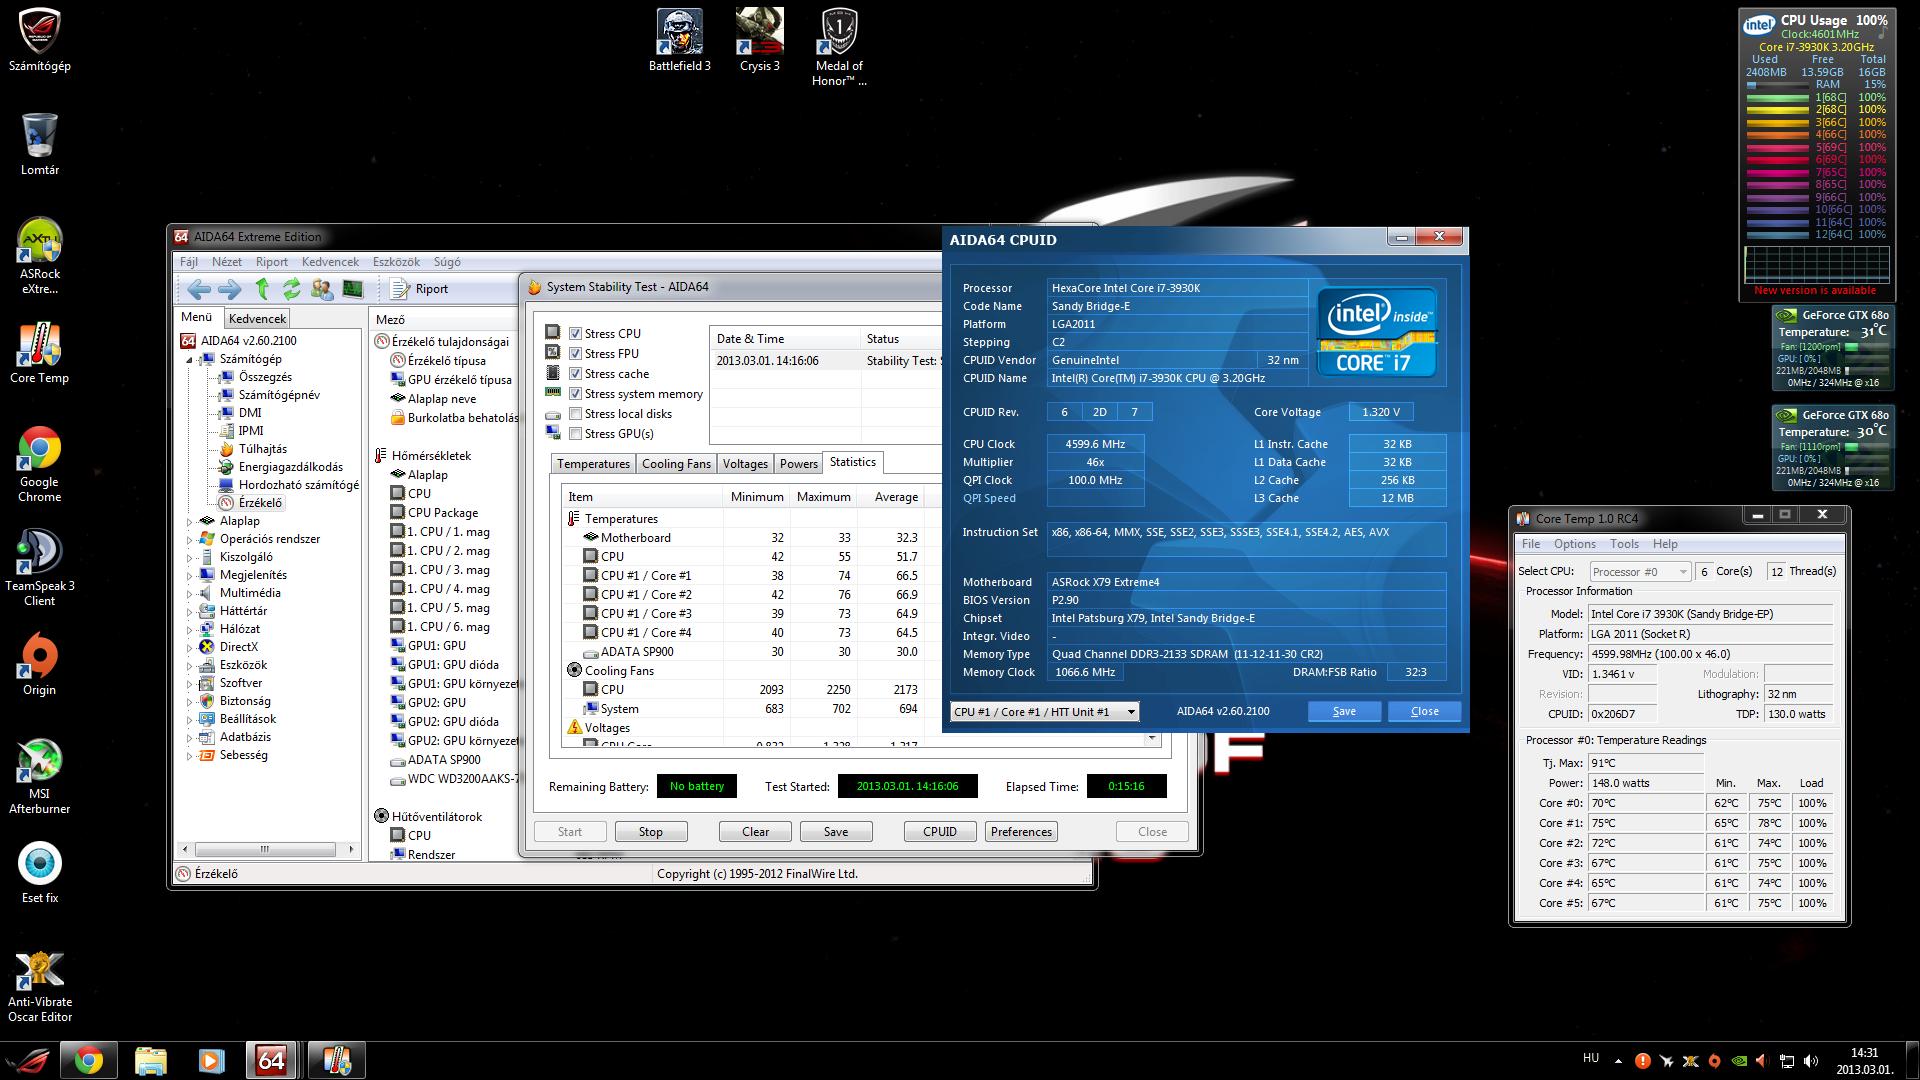Switch to Voltages tab
The width and height of the screenshot is (1920, 1080).
pos(745,464)
